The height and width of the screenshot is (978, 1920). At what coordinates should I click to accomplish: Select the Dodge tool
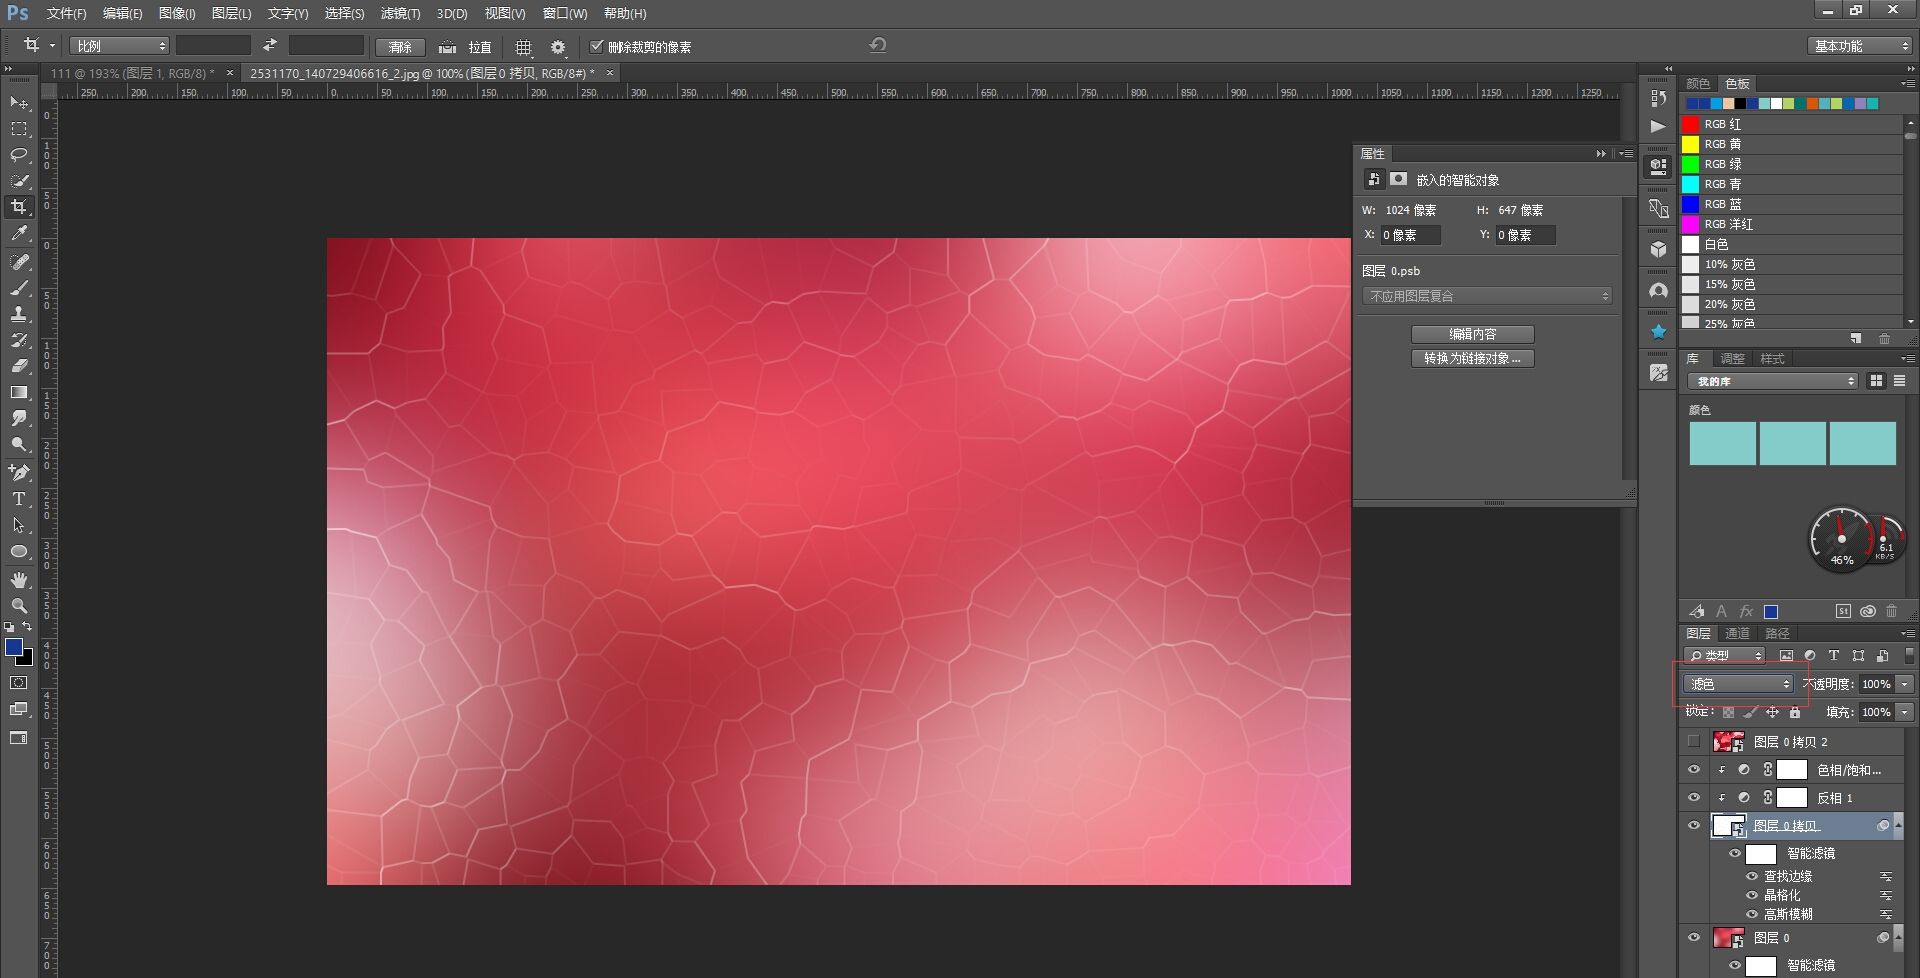(x=19, y=444)
